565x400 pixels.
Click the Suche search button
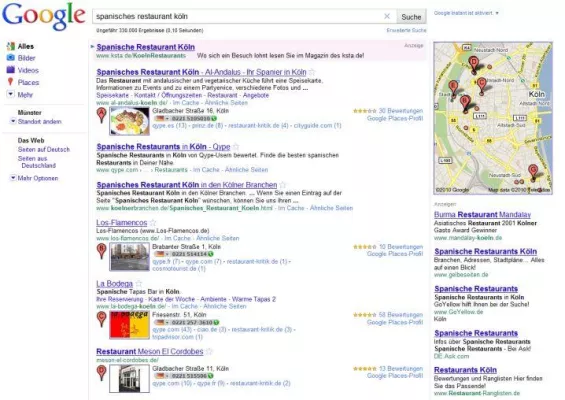click(411, 17)
